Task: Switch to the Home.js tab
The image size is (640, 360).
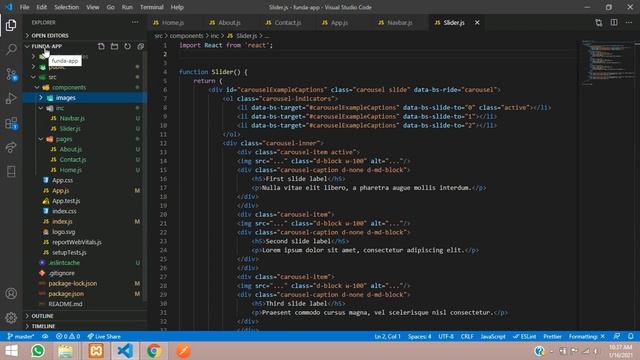Action: [x=172, y=22]
